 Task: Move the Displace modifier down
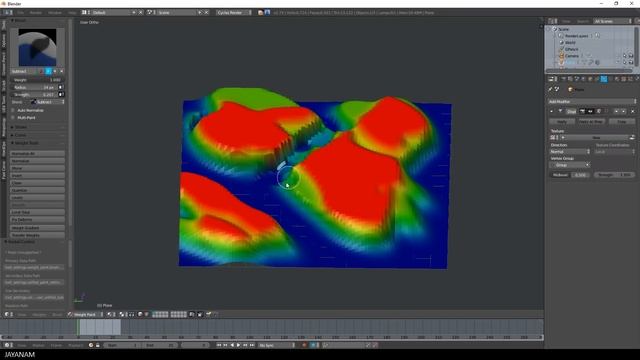(624, 111)
